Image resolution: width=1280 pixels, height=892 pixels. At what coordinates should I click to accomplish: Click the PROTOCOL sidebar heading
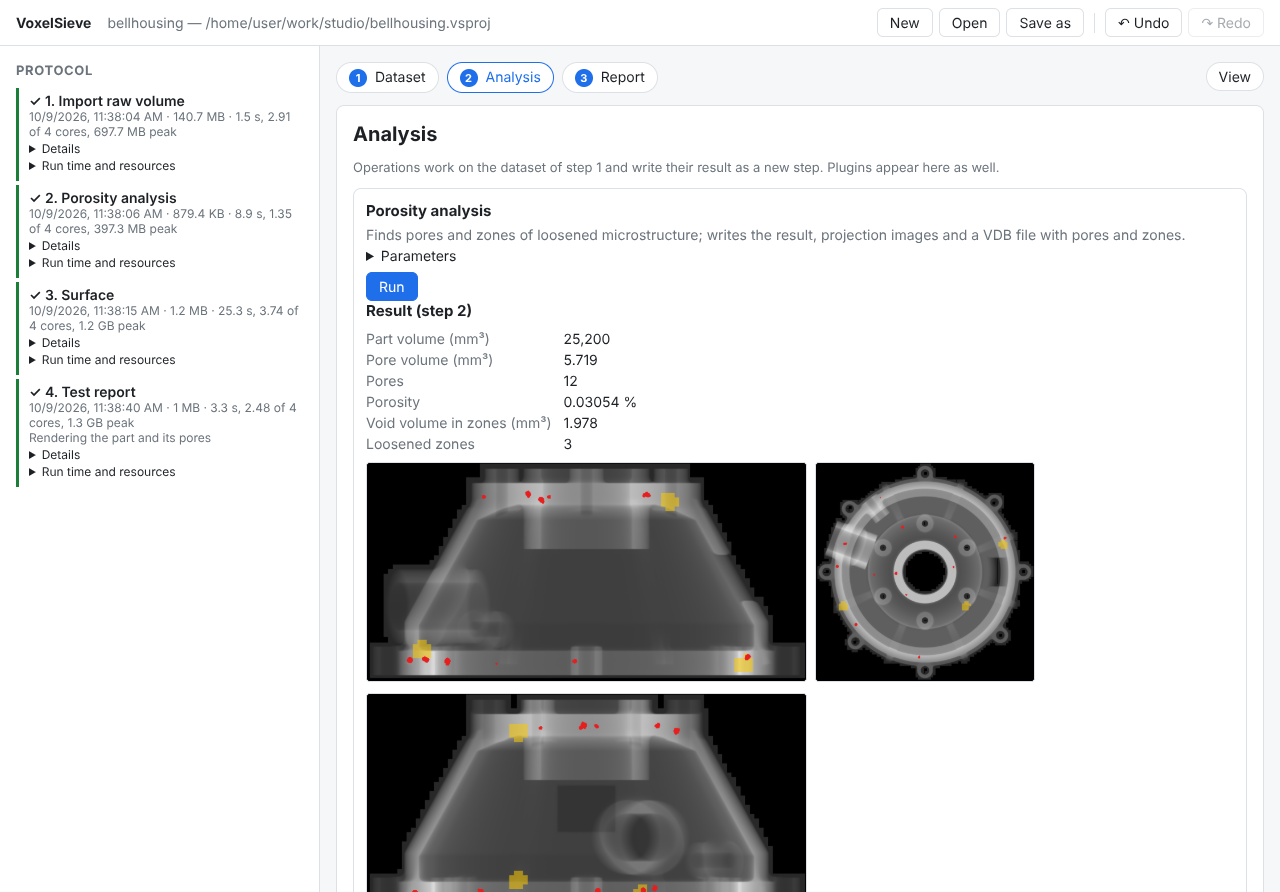click(x=54, y=71)
